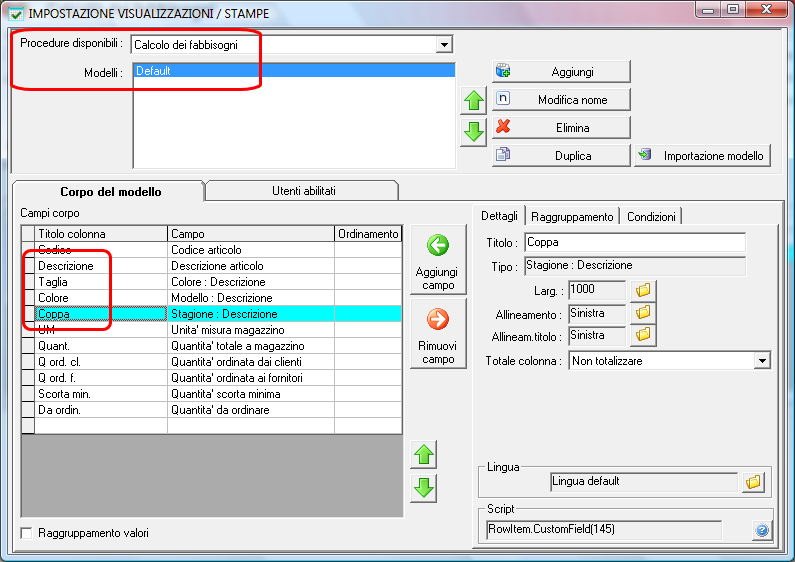Viewport: 795px width, 562px height.
Task: Switch to Dettagli tab
Action: [499, 216]
